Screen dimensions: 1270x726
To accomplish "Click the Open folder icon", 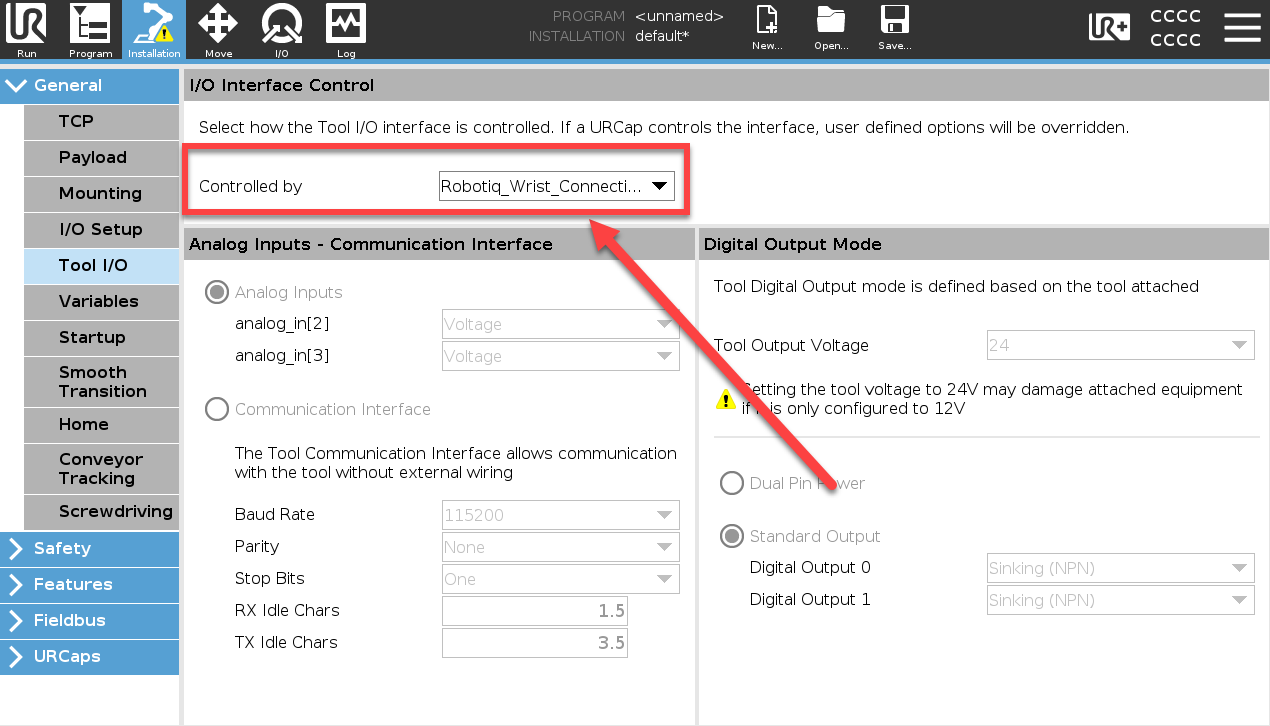I will click(831, 29).
